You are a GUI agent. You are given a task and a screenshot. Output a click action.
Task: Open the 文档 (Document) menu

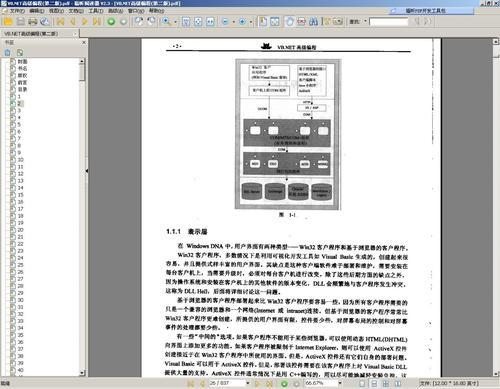coord(76,11)
